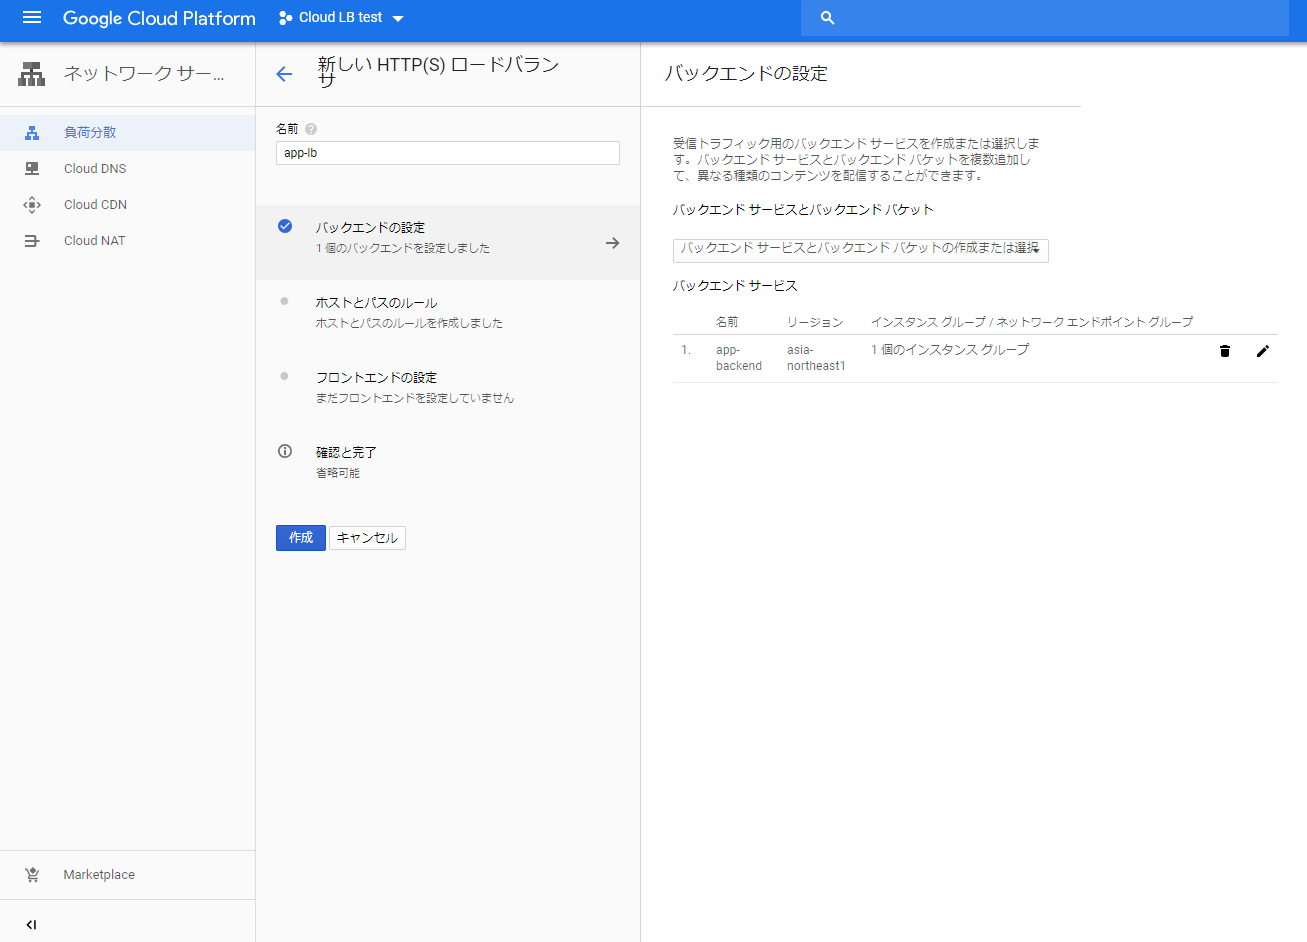Open the Cloud LB test project selector

point(341,18)
